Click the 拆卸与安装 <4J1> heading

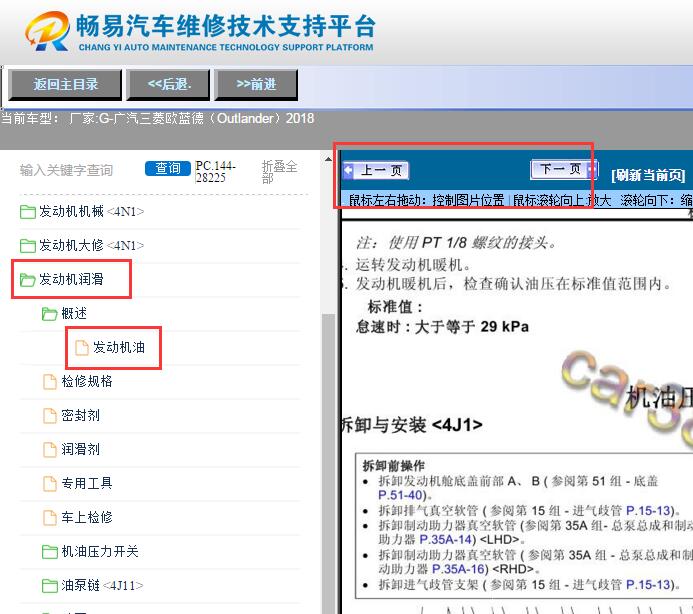[x=411, y=425]
